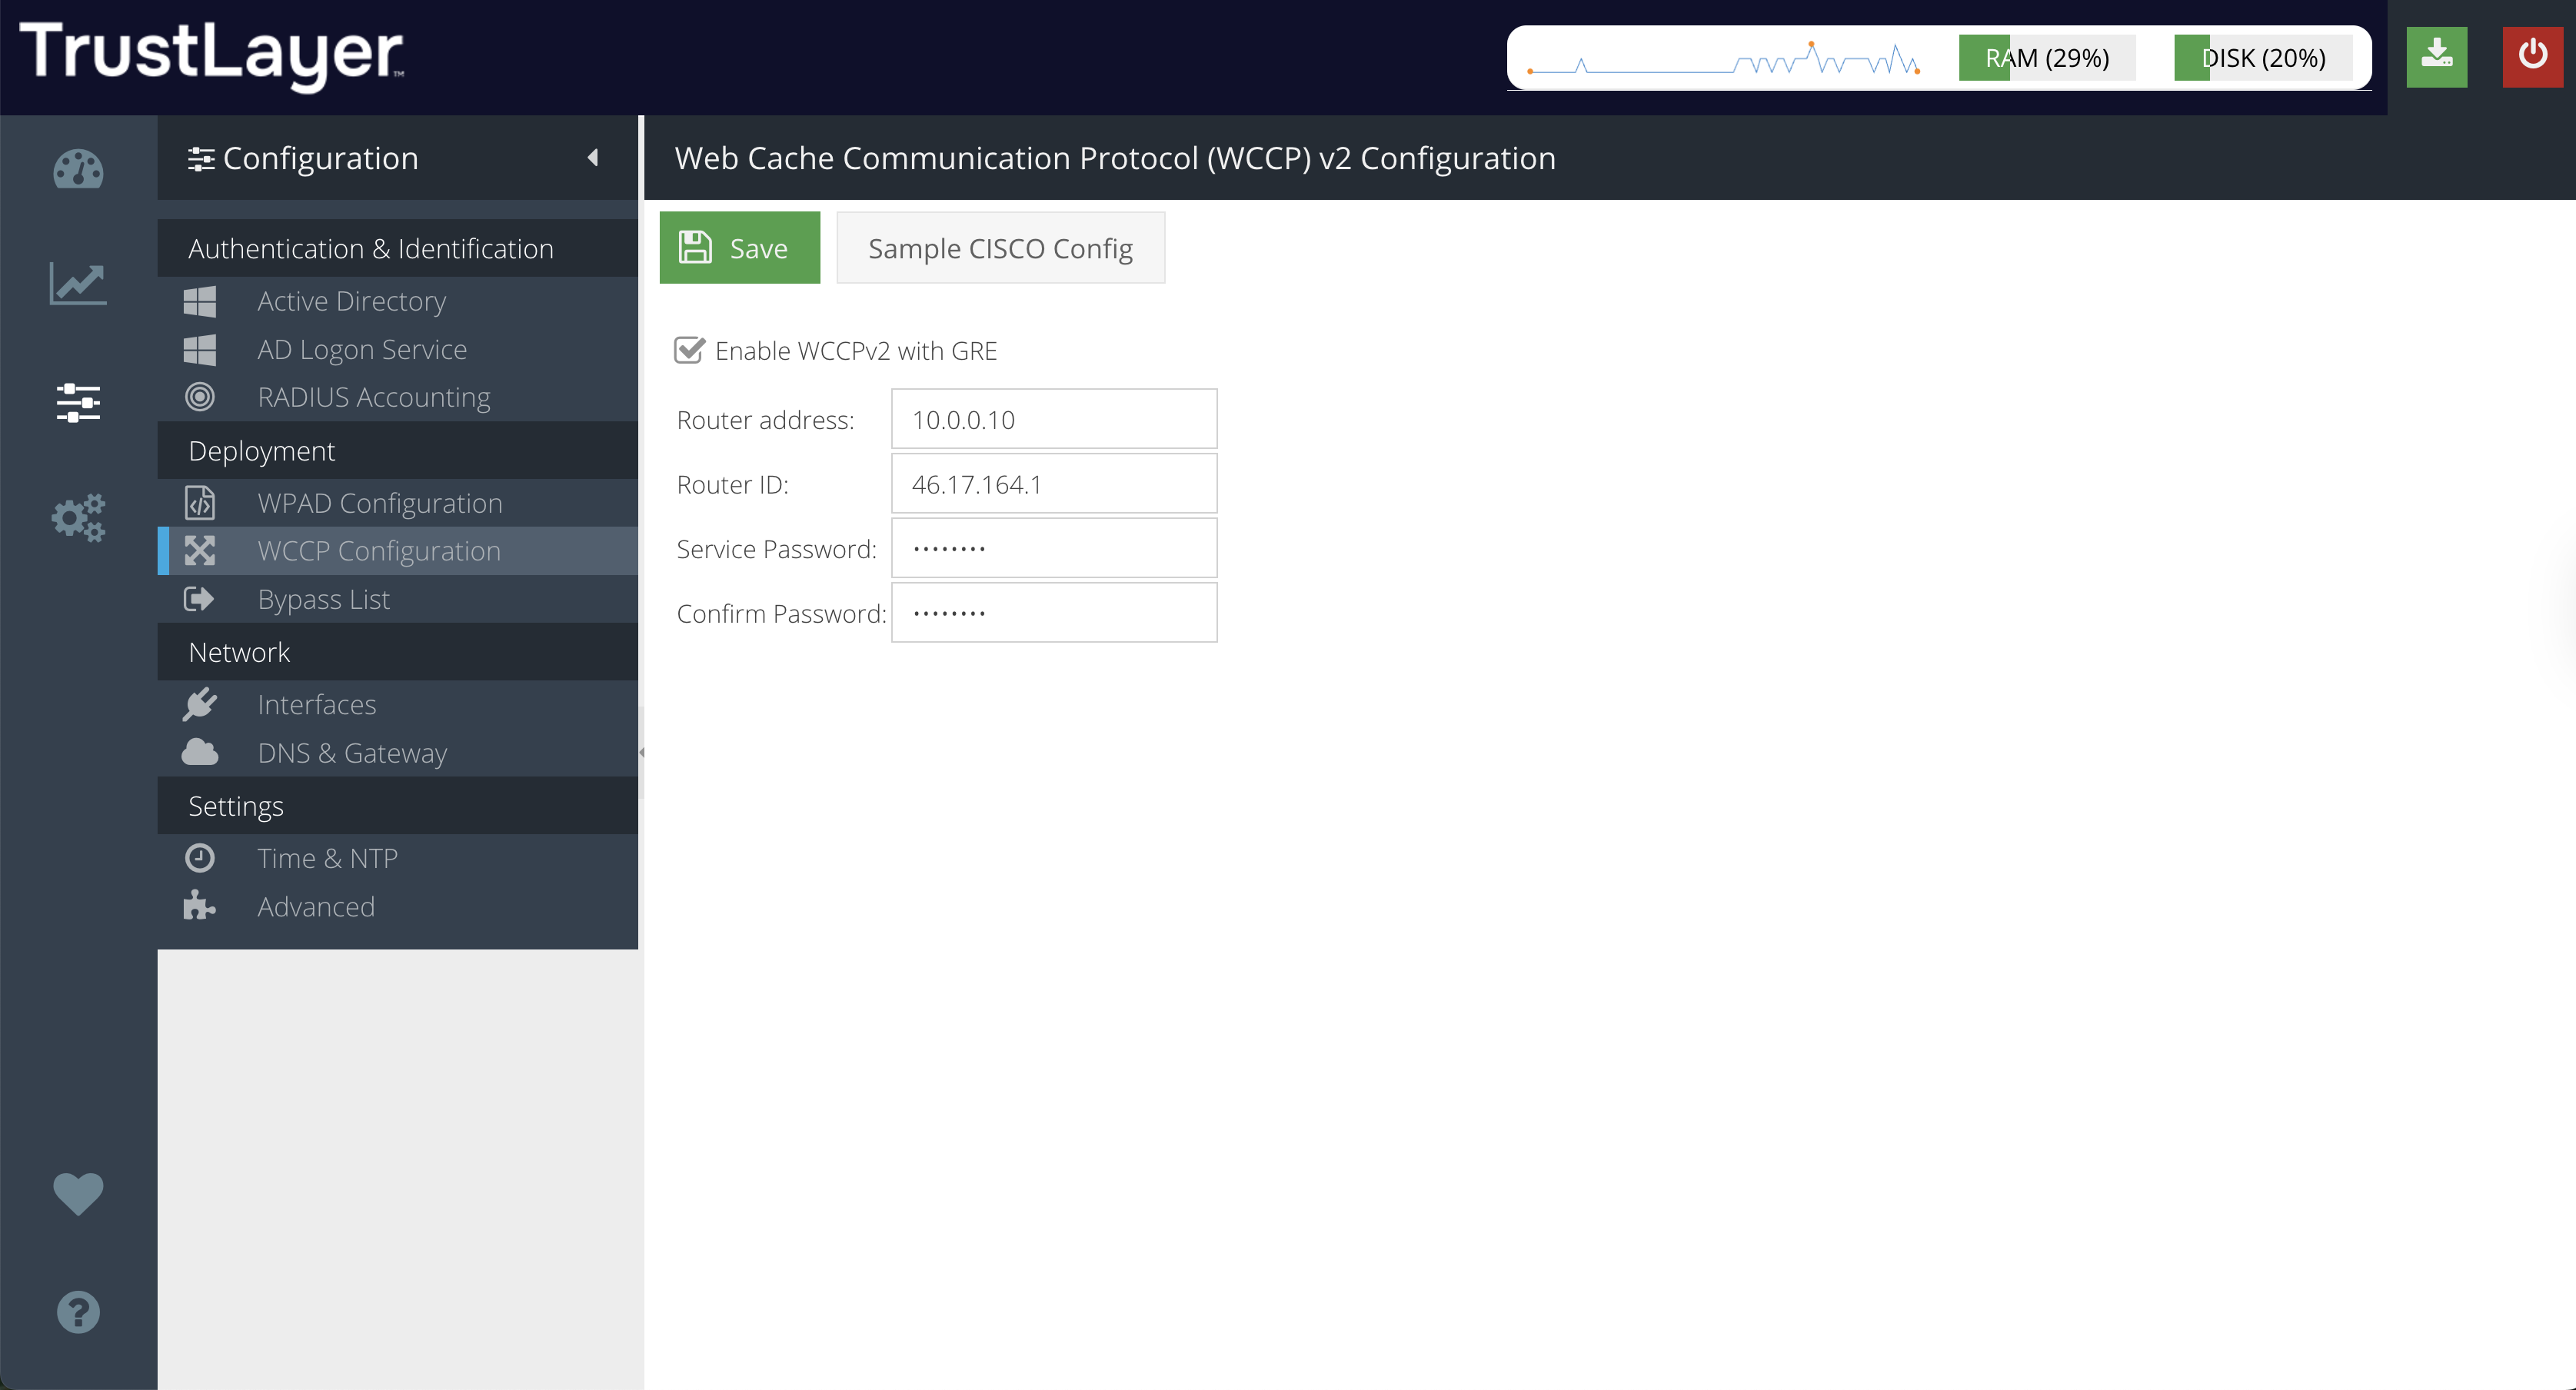Image resolution: width=2576 pixels, height=1390 pixels.
Task: Click the WCCP v2 Configuration page title
Action: 1115,158
